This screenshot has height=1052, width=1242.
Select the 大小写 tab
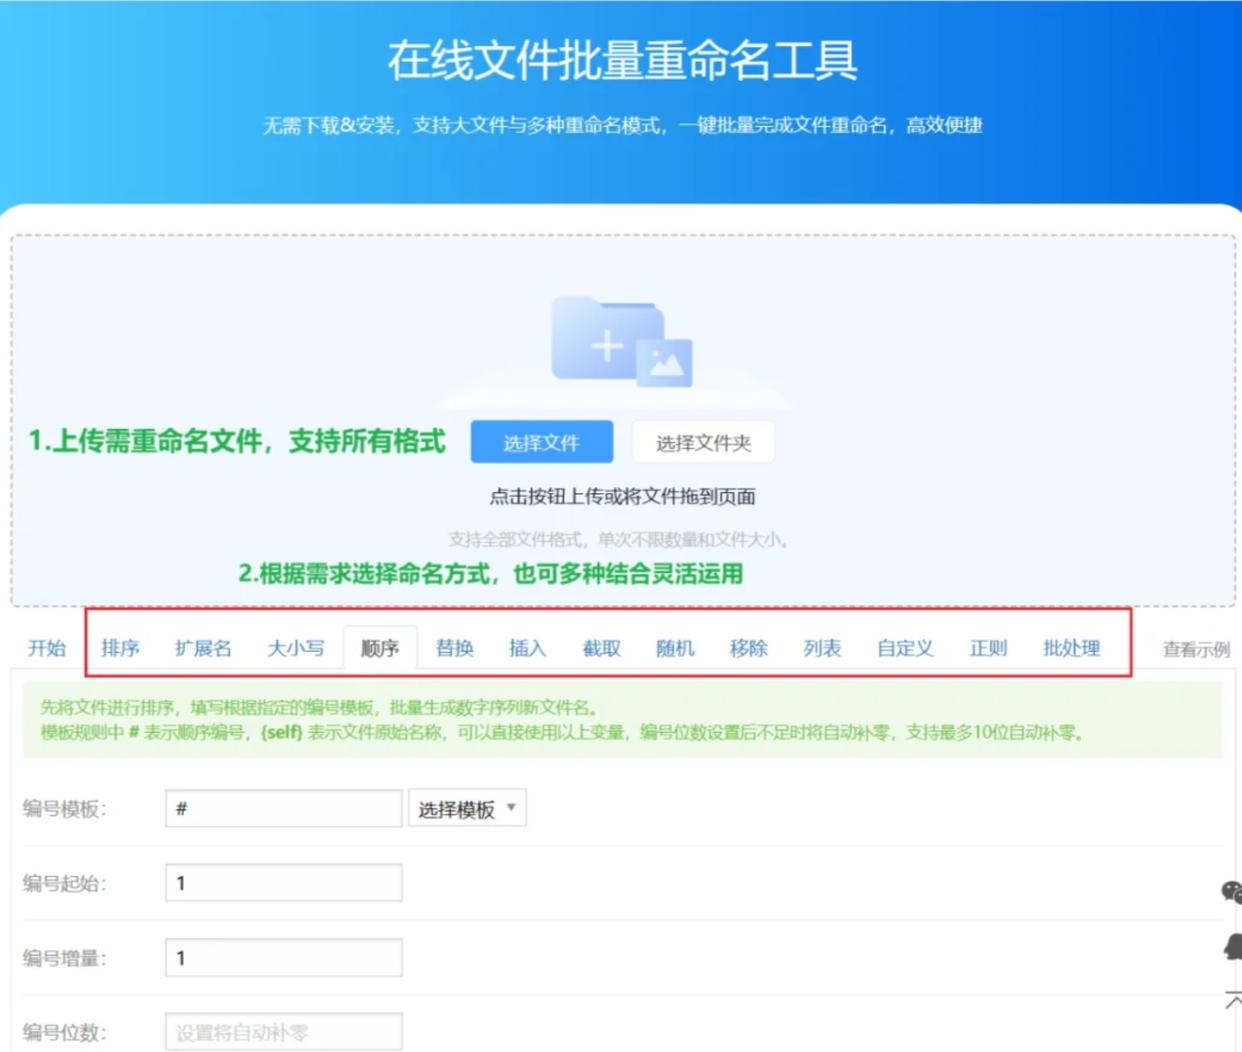click(296, 648)
